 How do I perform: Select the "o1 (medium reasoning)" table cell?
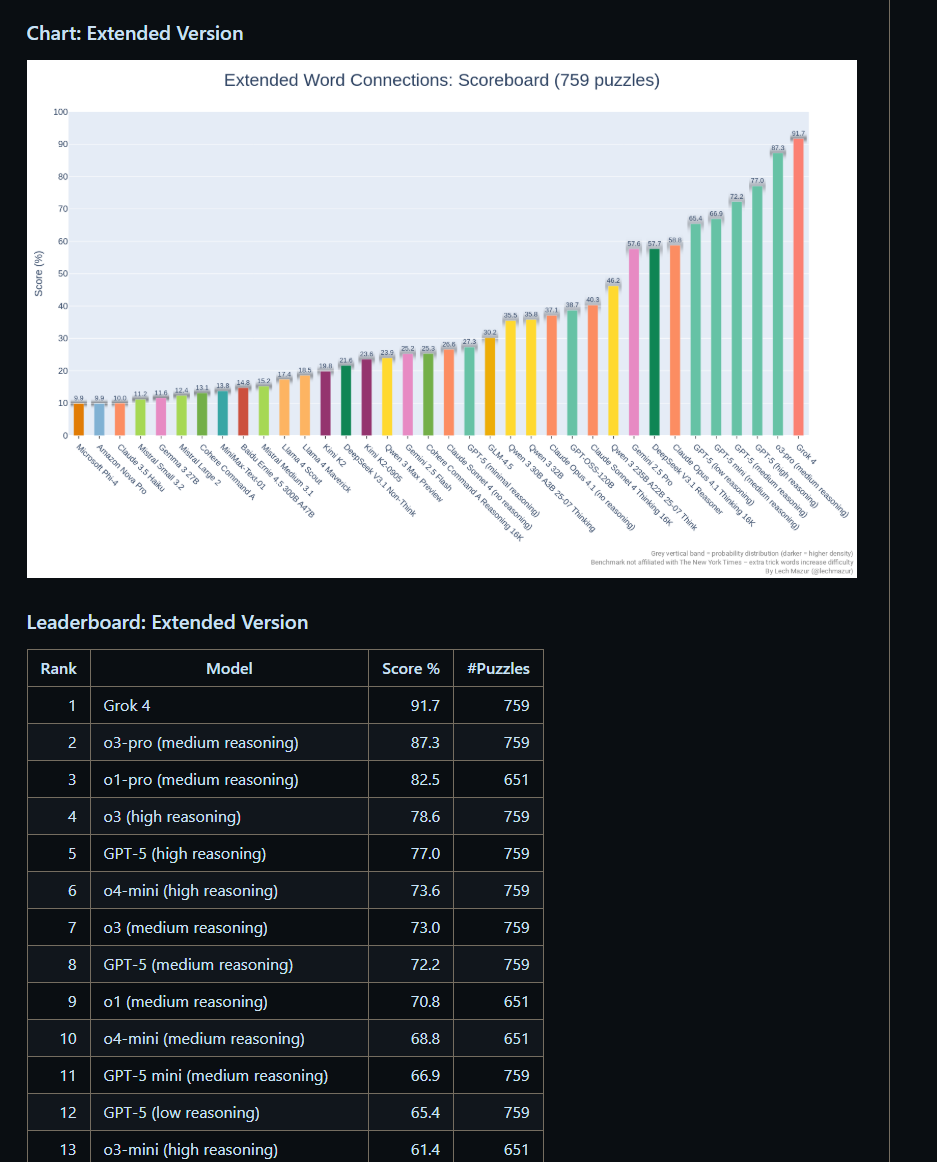click(229, 1002)
